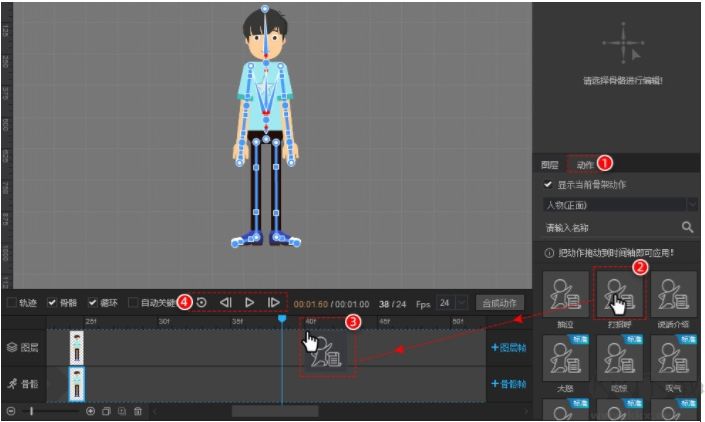Click the 合成动作 button

(499, 302)
